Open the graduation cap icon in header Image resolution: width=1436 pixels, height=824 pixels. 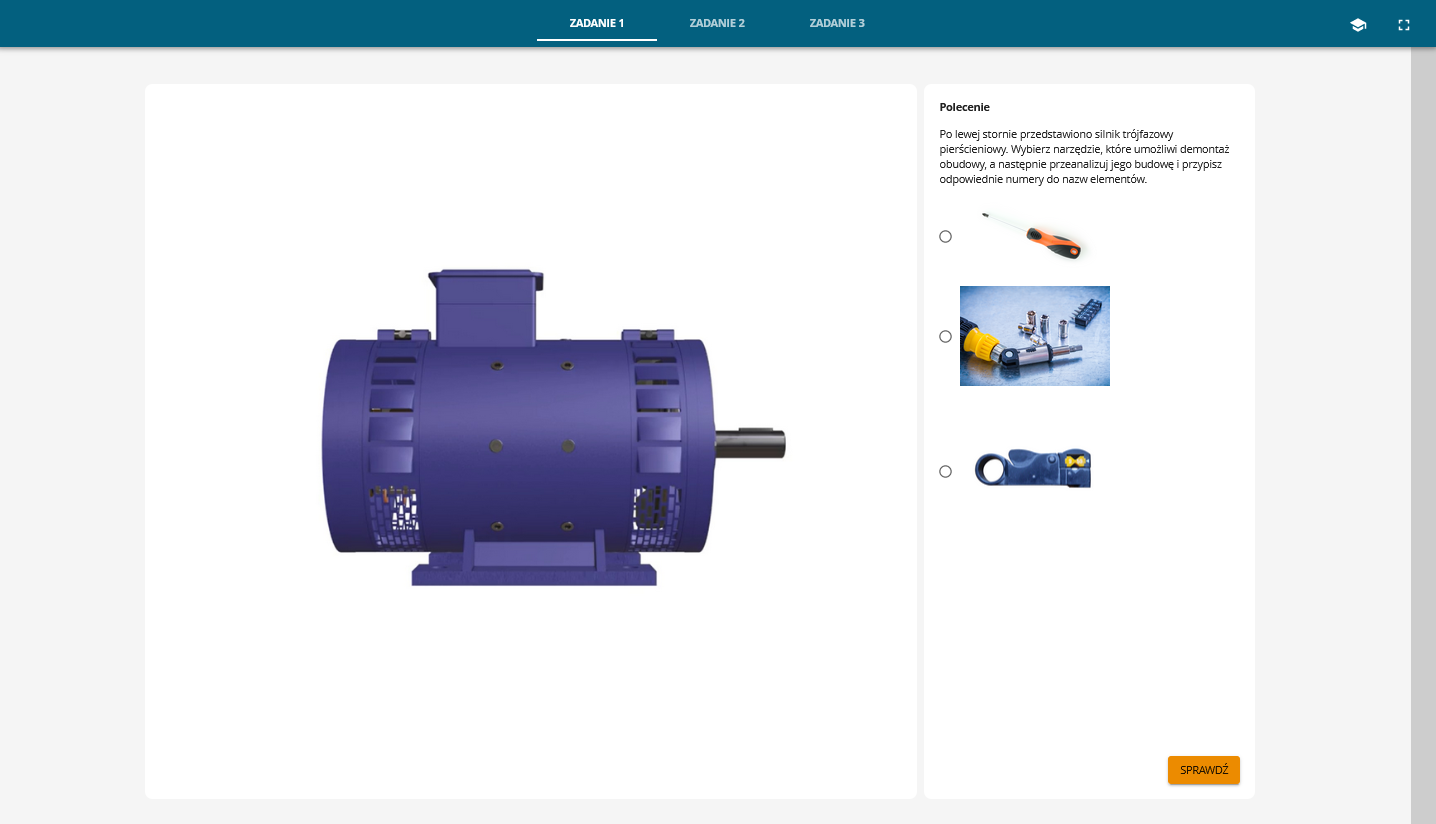(1358, 25)
